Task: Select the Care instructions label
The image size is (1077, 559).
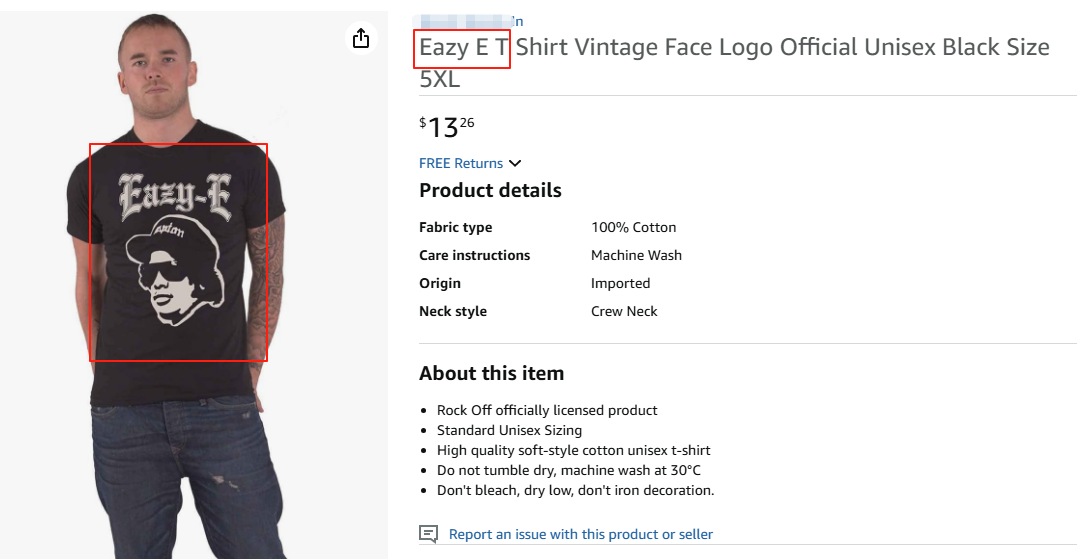Action: coord(474,255)
